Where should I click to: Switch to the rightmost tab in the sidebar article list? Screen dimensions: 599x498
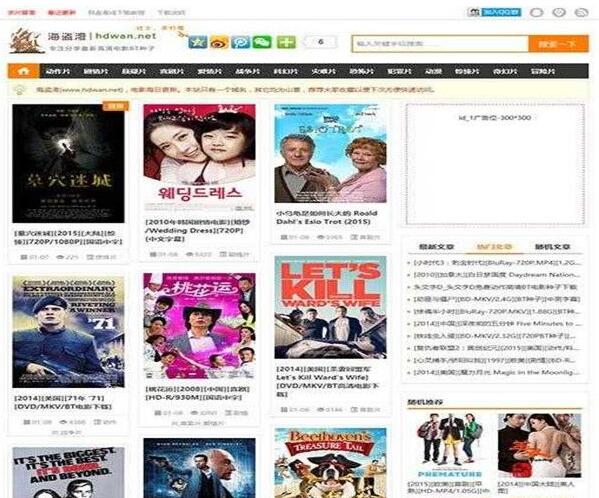point(552,247)
